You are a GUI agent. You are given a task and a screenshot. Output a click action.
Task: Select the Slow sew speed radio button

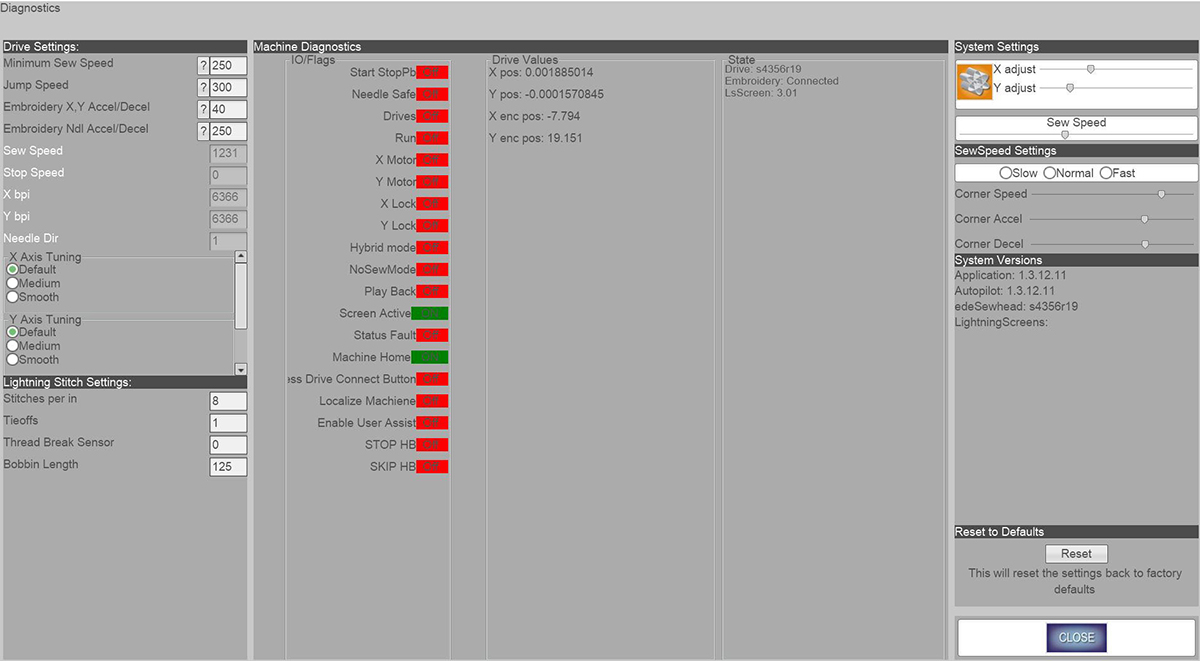click(1005, 173)
